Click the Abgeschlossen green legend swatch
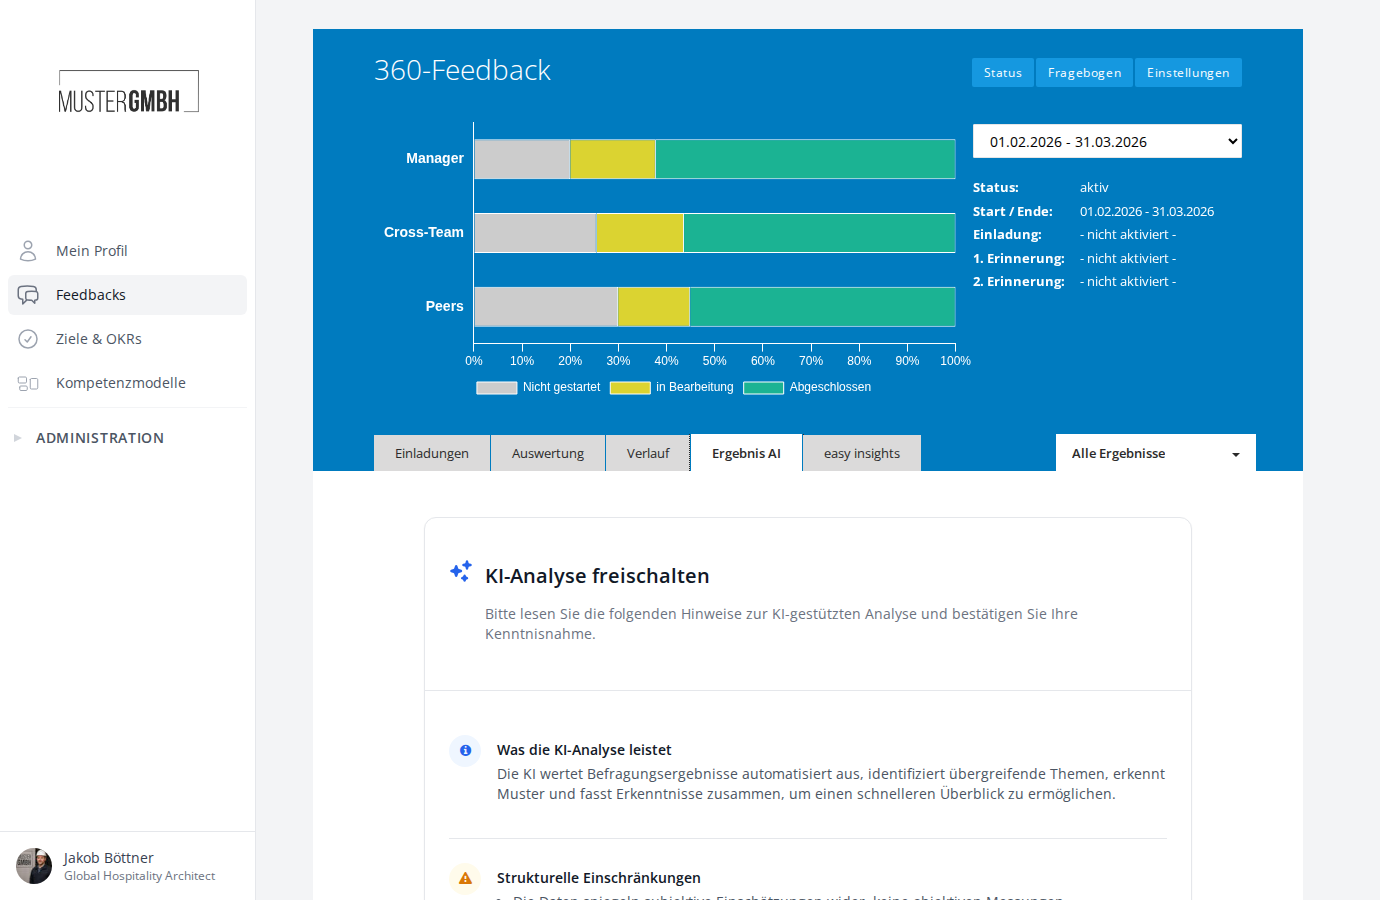Screen dimensions: 1380x900 click(763, 388)
